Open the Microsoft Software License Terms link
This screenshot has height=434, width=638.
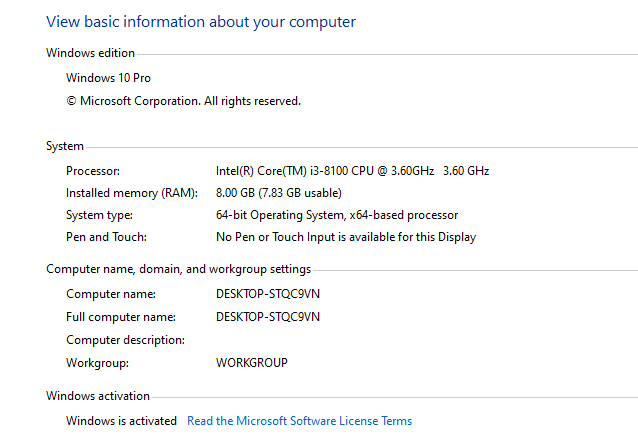[299, 421]
